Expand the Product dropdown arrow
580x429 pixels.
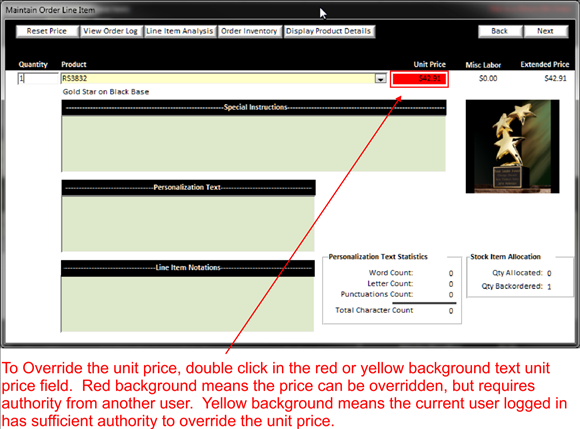(380, 78)
